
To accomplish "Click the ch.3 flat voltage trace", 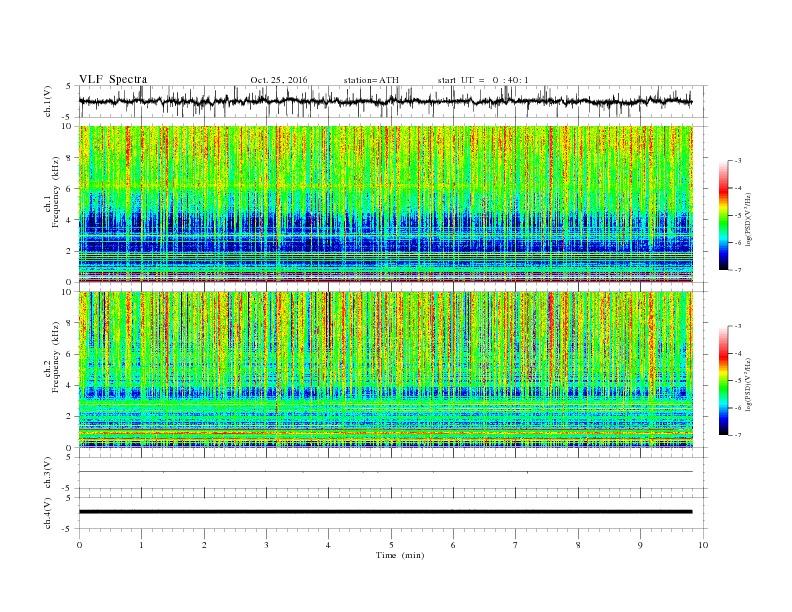I will (x=385, y=472).
